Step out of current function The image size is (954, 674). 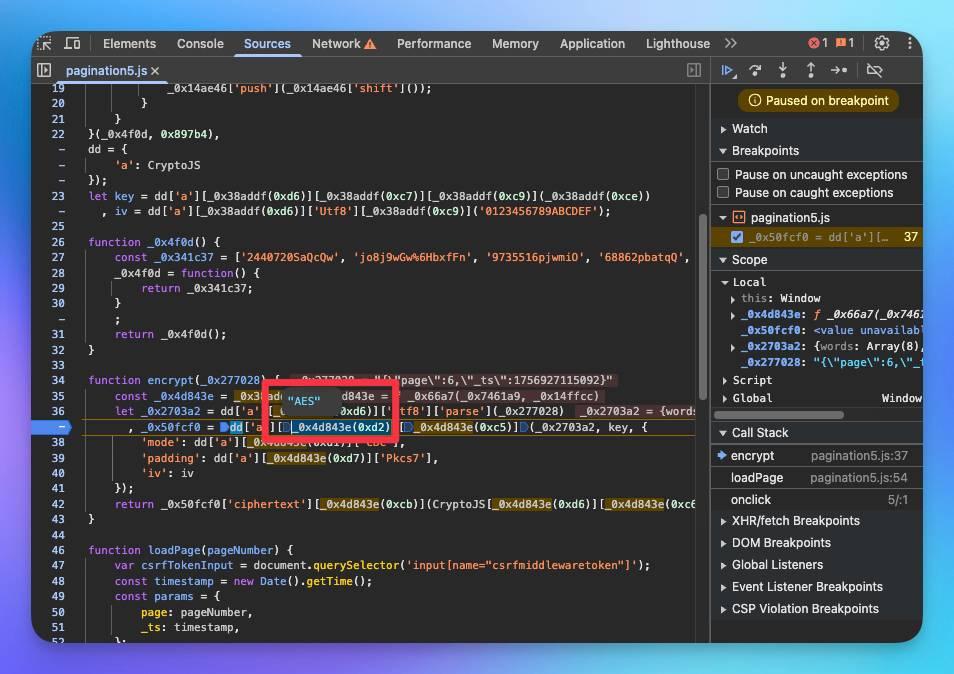pyautogui.click(x=811, y=71)
